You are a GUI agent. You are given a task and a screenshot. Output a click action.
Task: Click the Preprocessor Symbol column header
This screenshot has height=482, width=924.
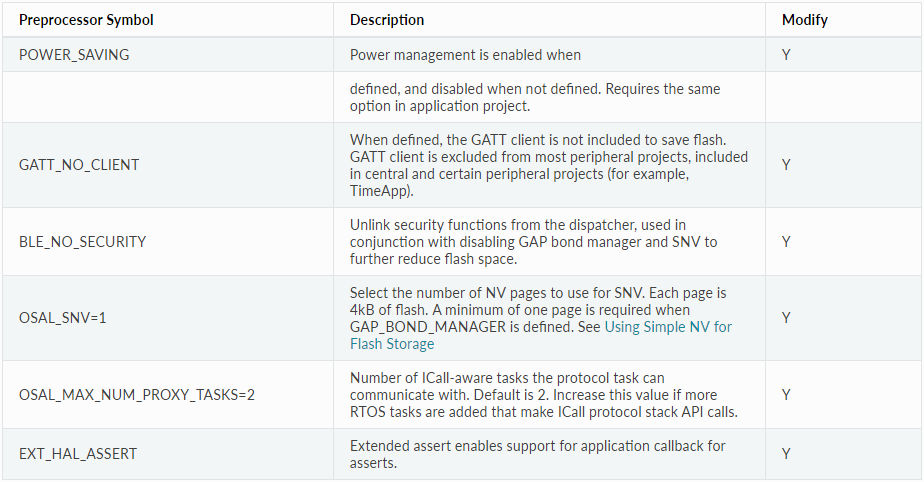(86, 20)
